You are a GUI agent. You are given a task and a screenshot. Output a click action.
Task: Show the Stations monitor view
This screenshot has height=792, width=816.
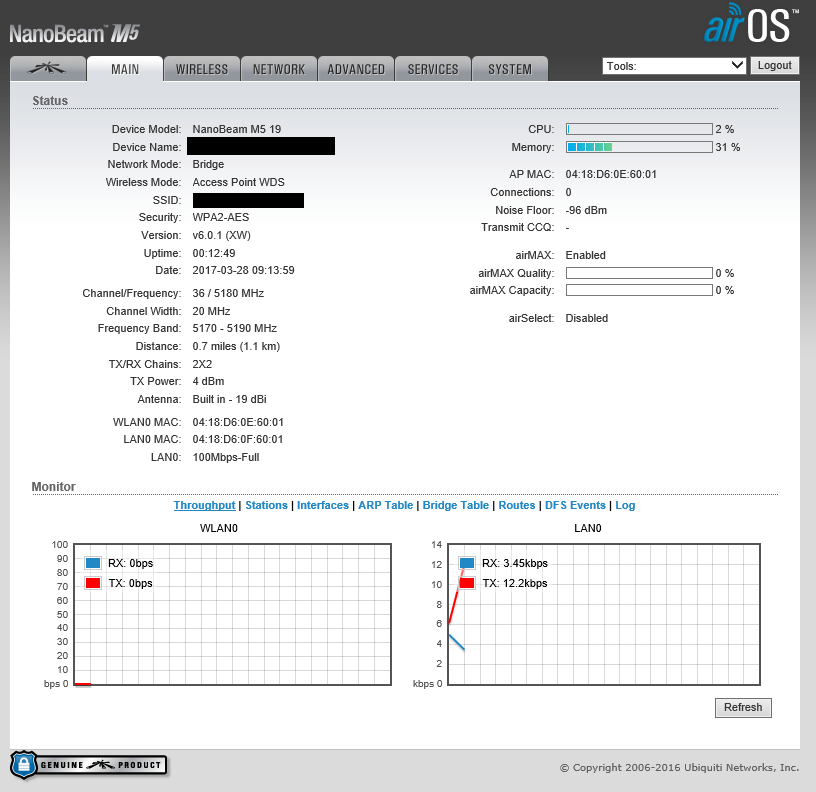(266, 506)
